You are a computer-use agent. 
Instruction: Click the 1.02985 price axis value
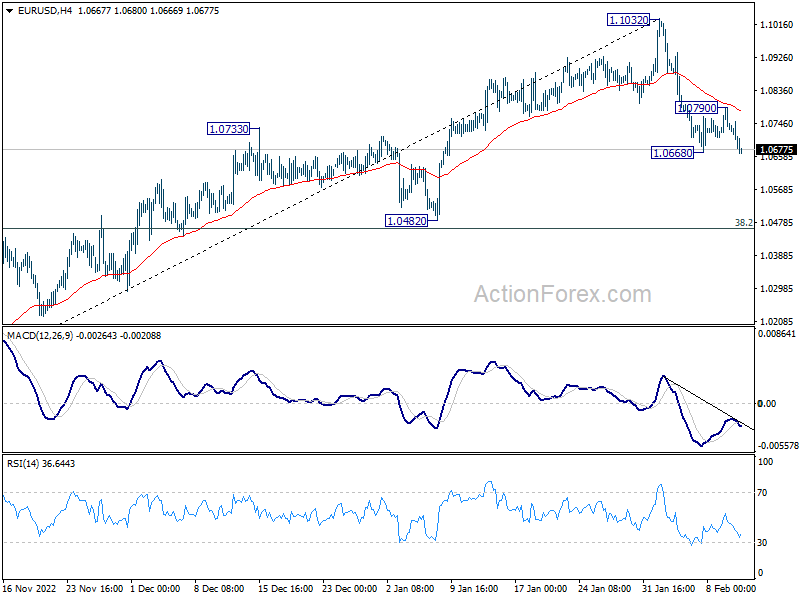[777, 288]
